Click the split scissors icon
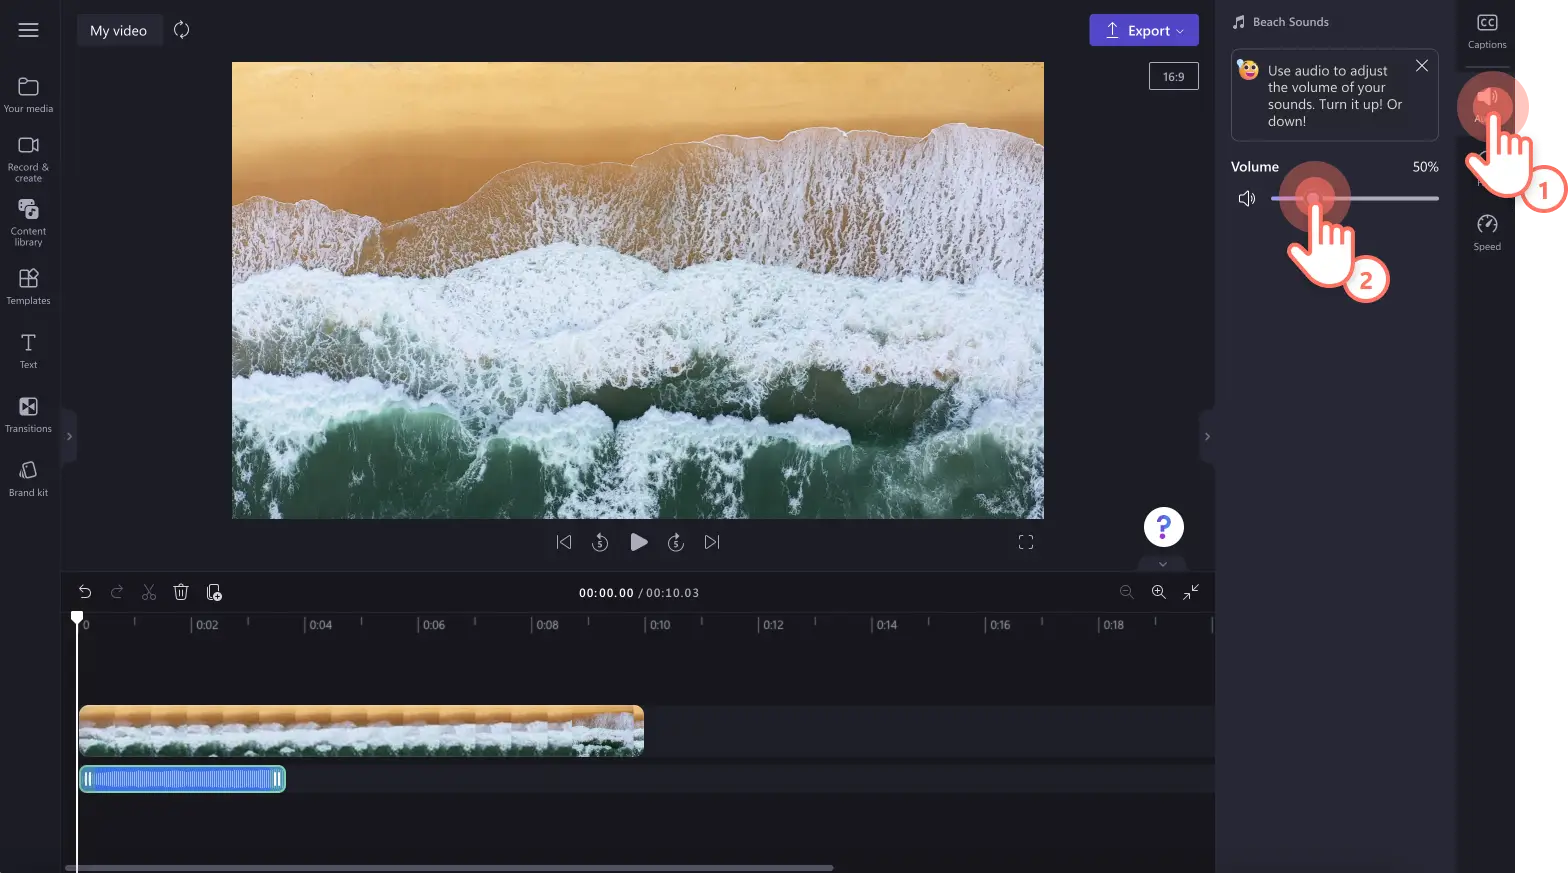 point(149,592)
